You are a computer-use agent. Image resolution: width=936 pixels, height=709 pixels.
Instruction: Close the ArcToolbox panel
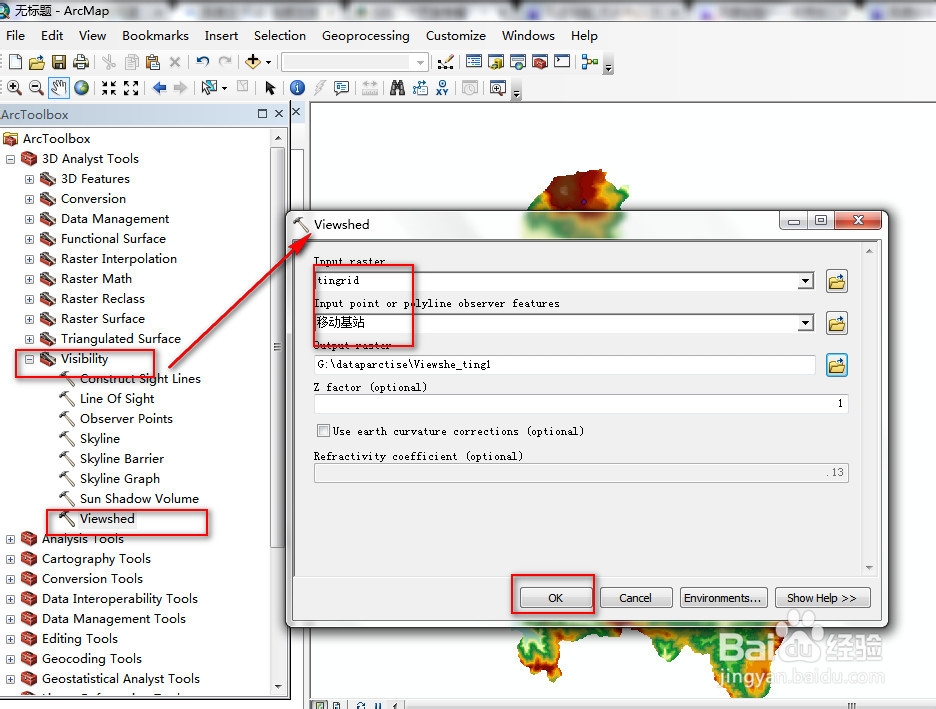(x=279, y=113)
